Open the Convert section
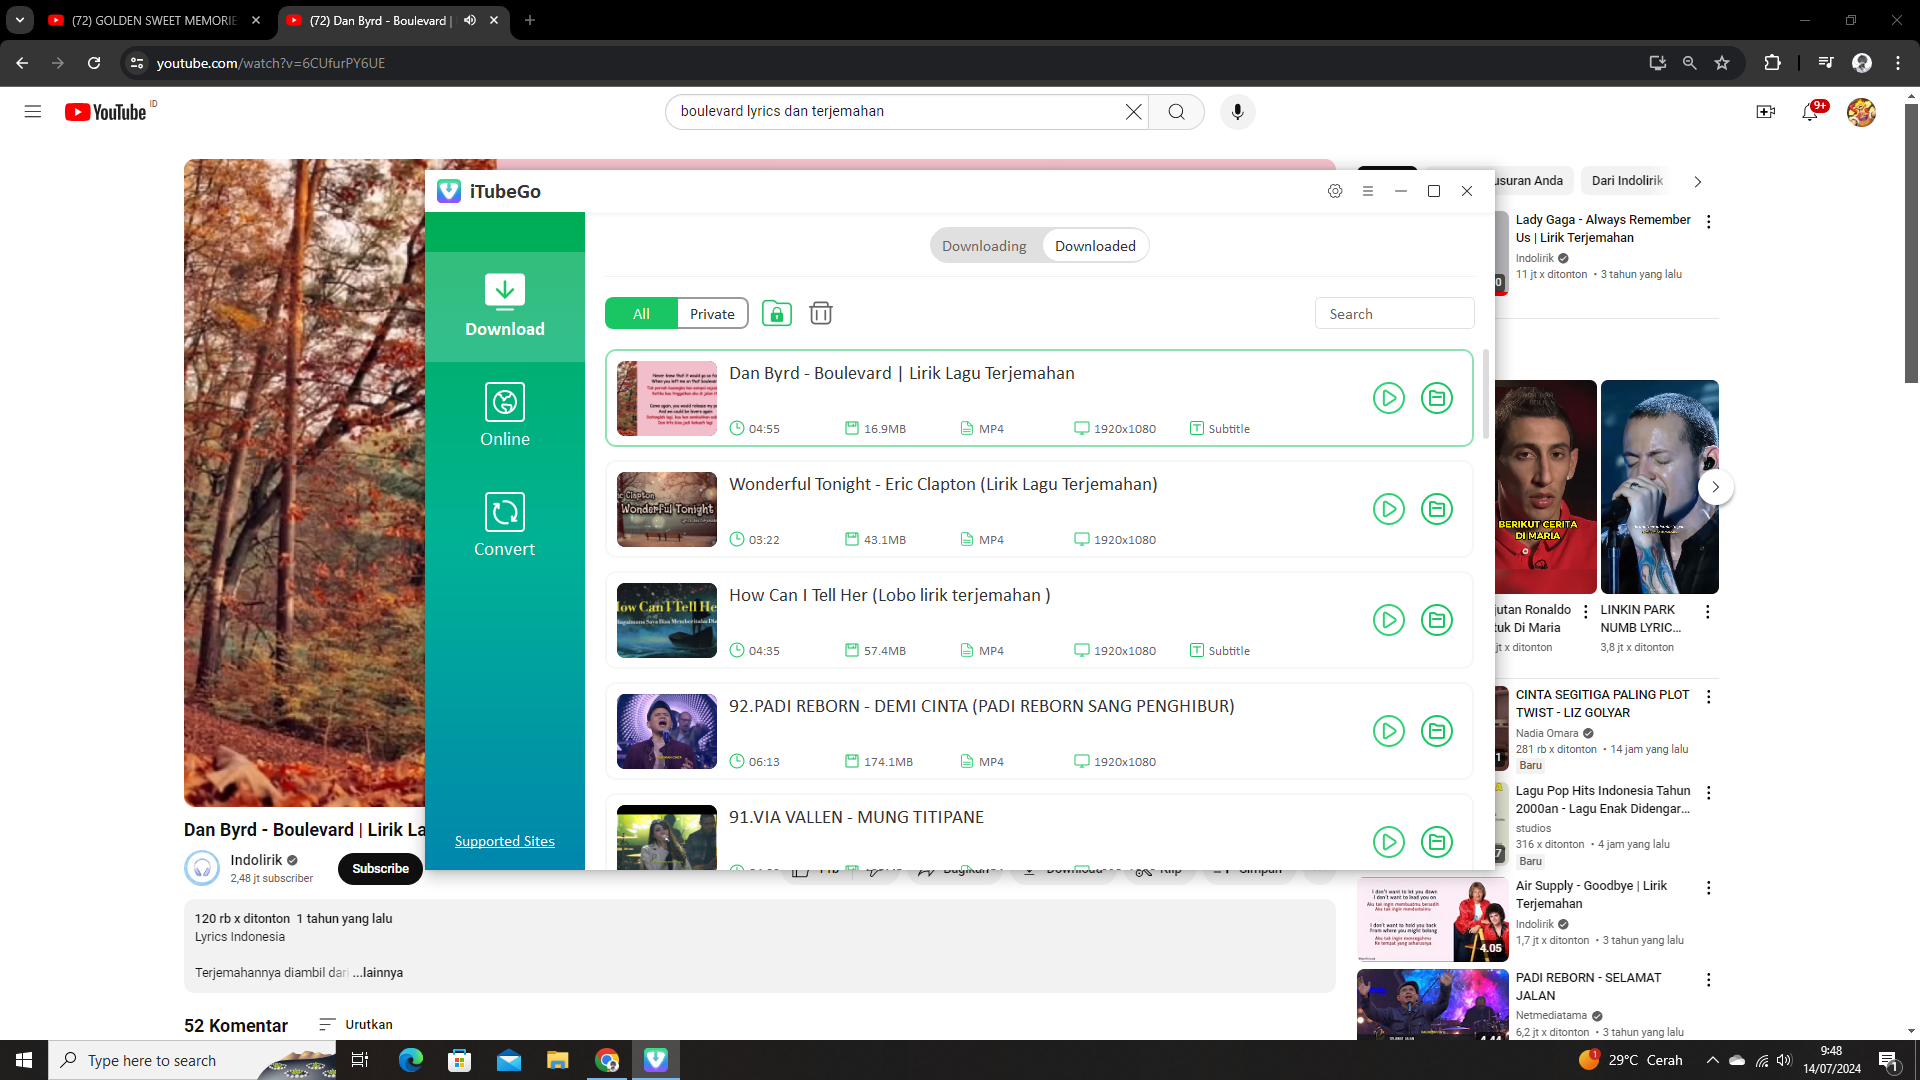The width and height of the screenshot is (1920, 1080). coord(505,526)
